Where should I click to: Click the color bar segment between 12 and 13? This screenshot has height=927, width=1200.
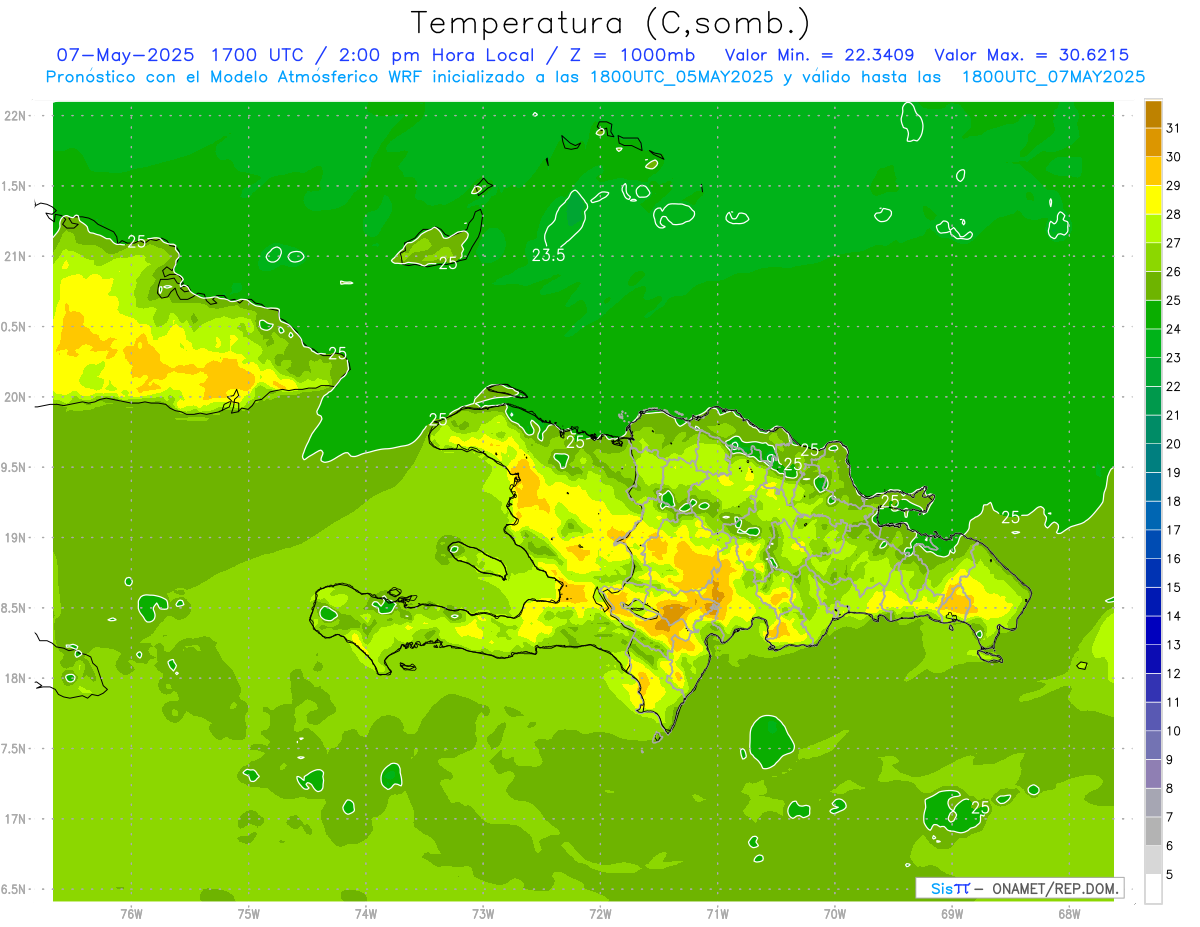pyautogui.click(x=1153, y=660)
